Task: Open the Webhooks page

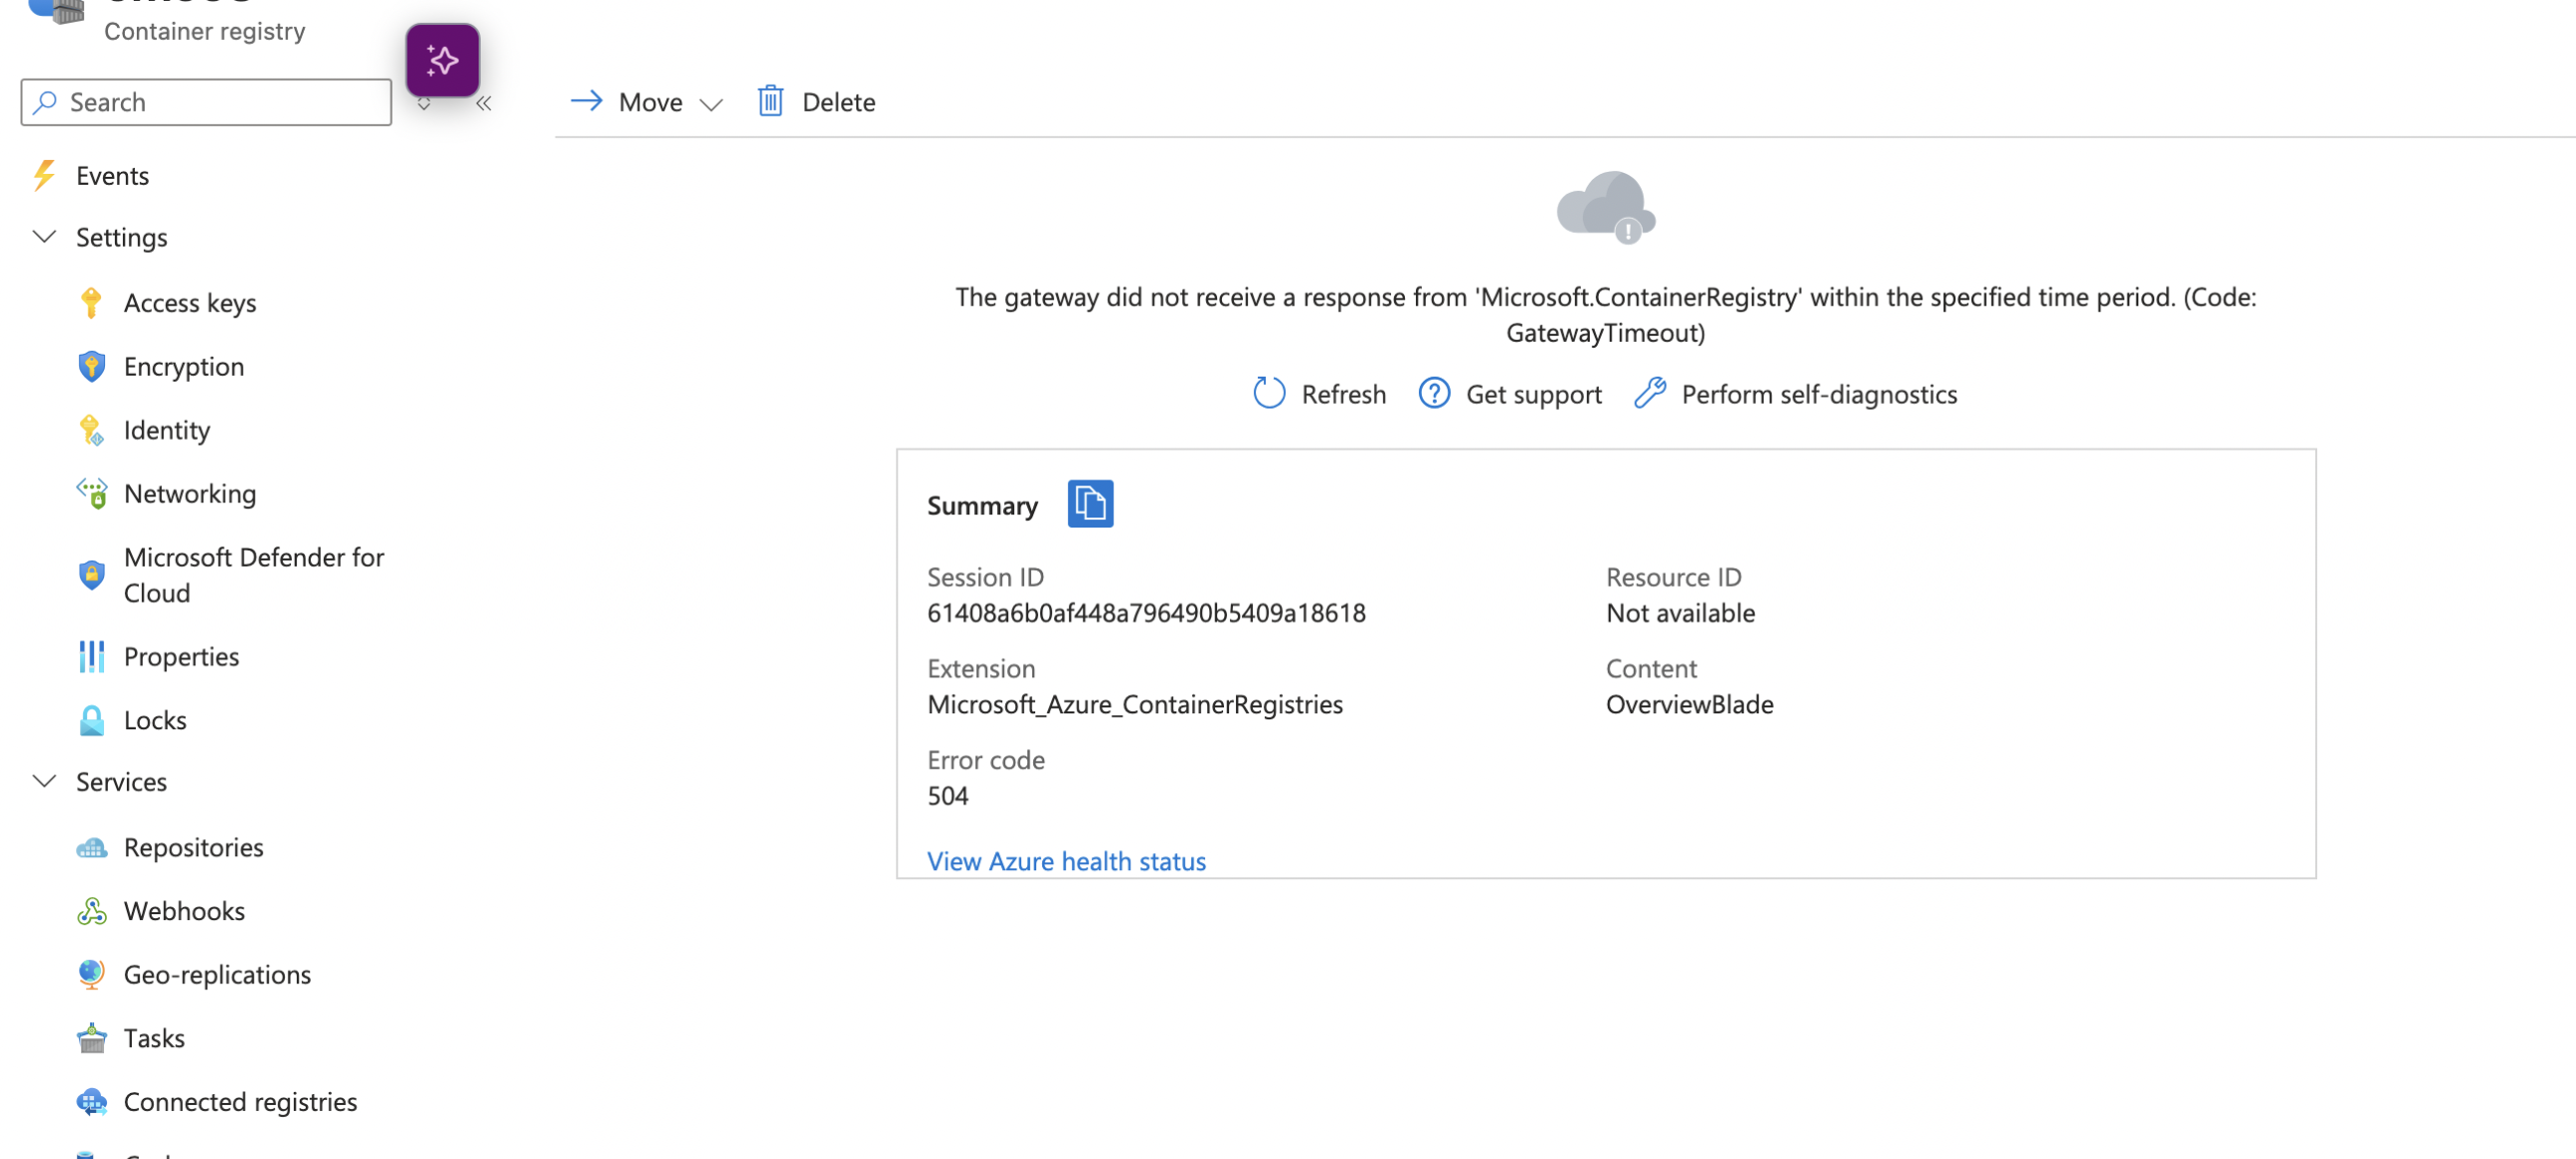Action: (184, 910)
